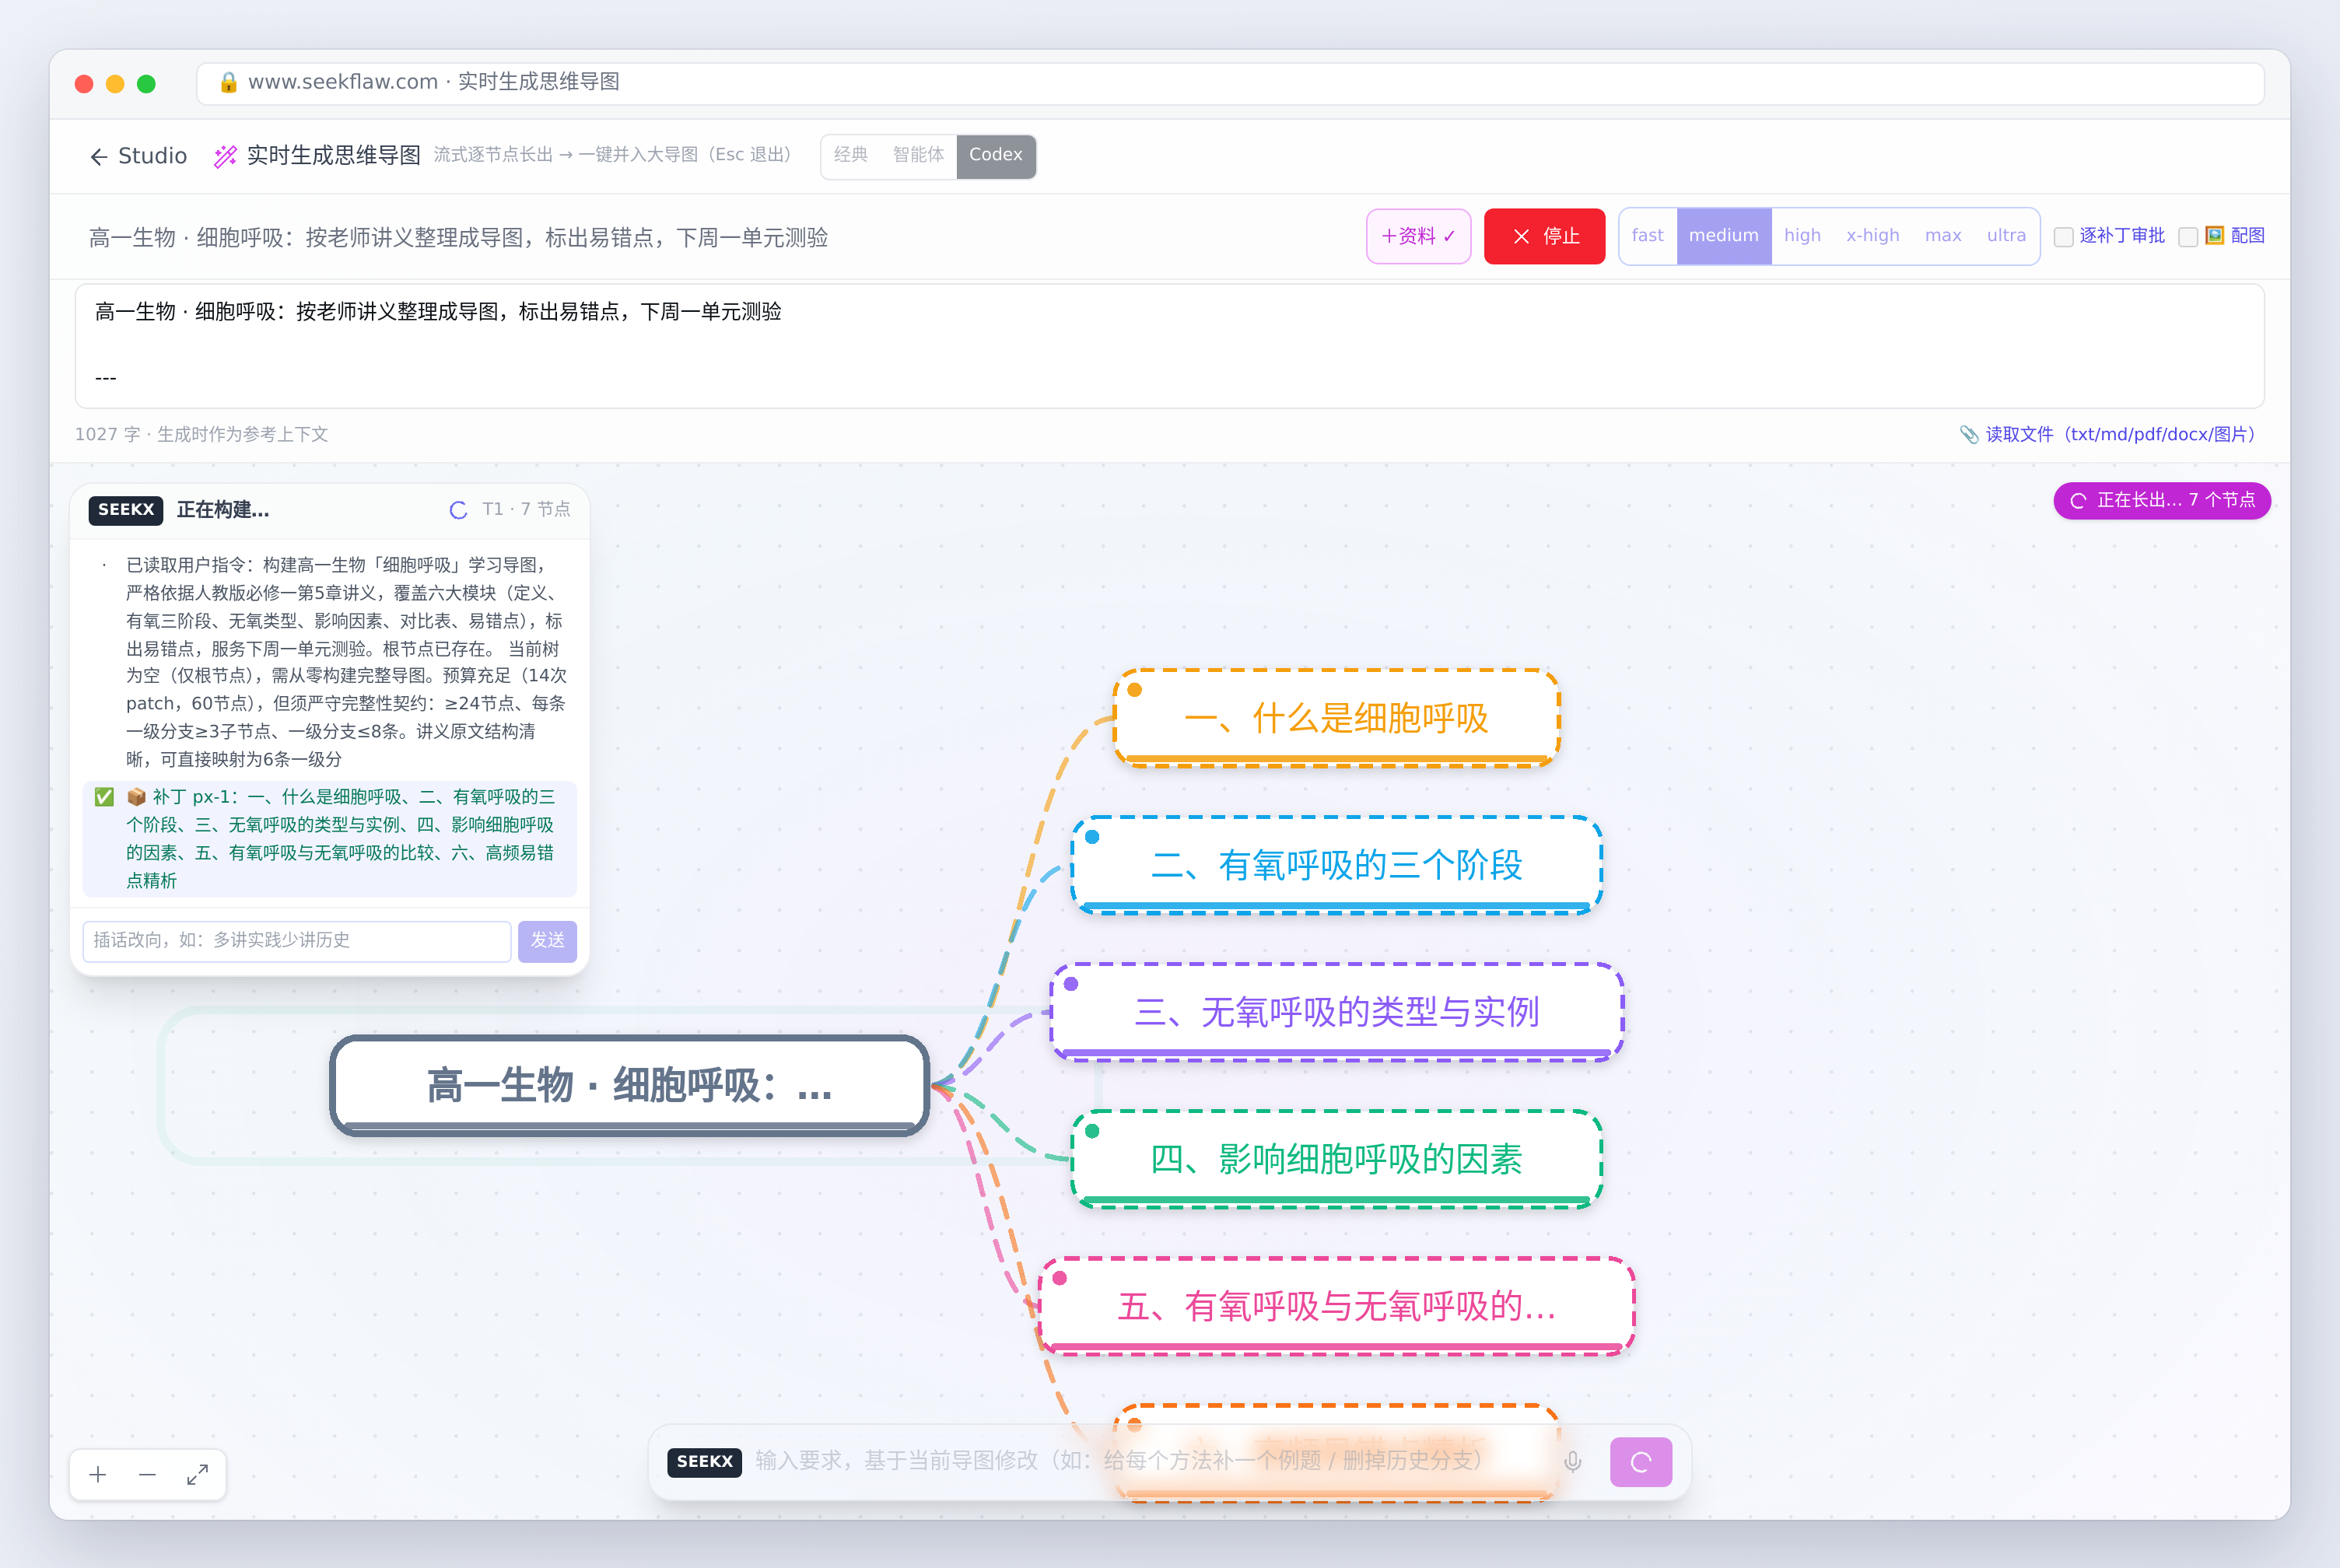Screen dimensions: 2340x1568
Task: Click the spinner in SEEKX panel header
Action: tap(459, 510)
